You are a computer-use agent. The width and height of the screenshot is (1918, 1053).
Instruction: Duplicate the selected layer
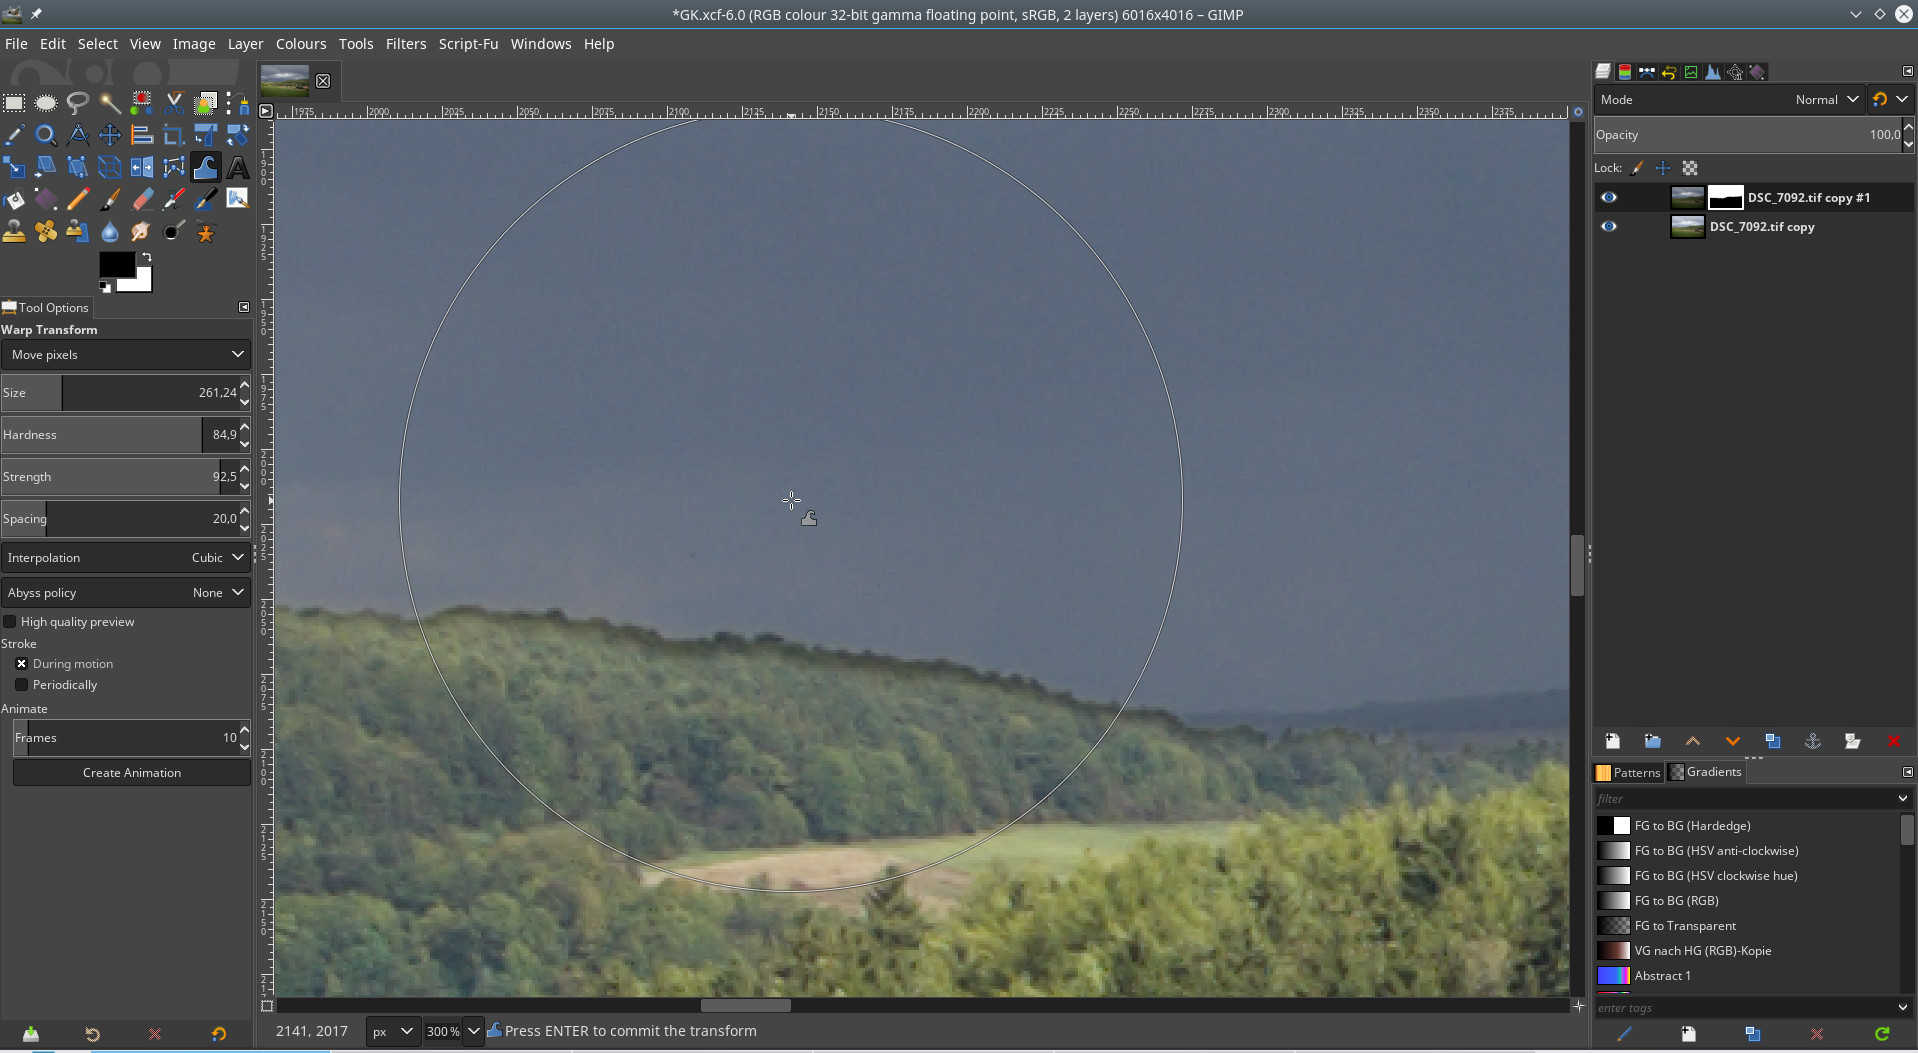pos(1773,741)
